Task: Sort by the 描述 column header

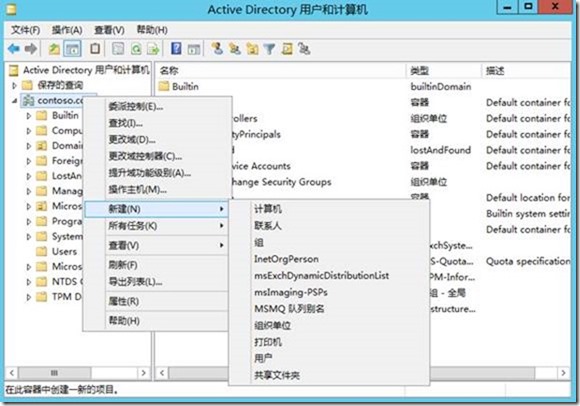Action: click(527, 70)
